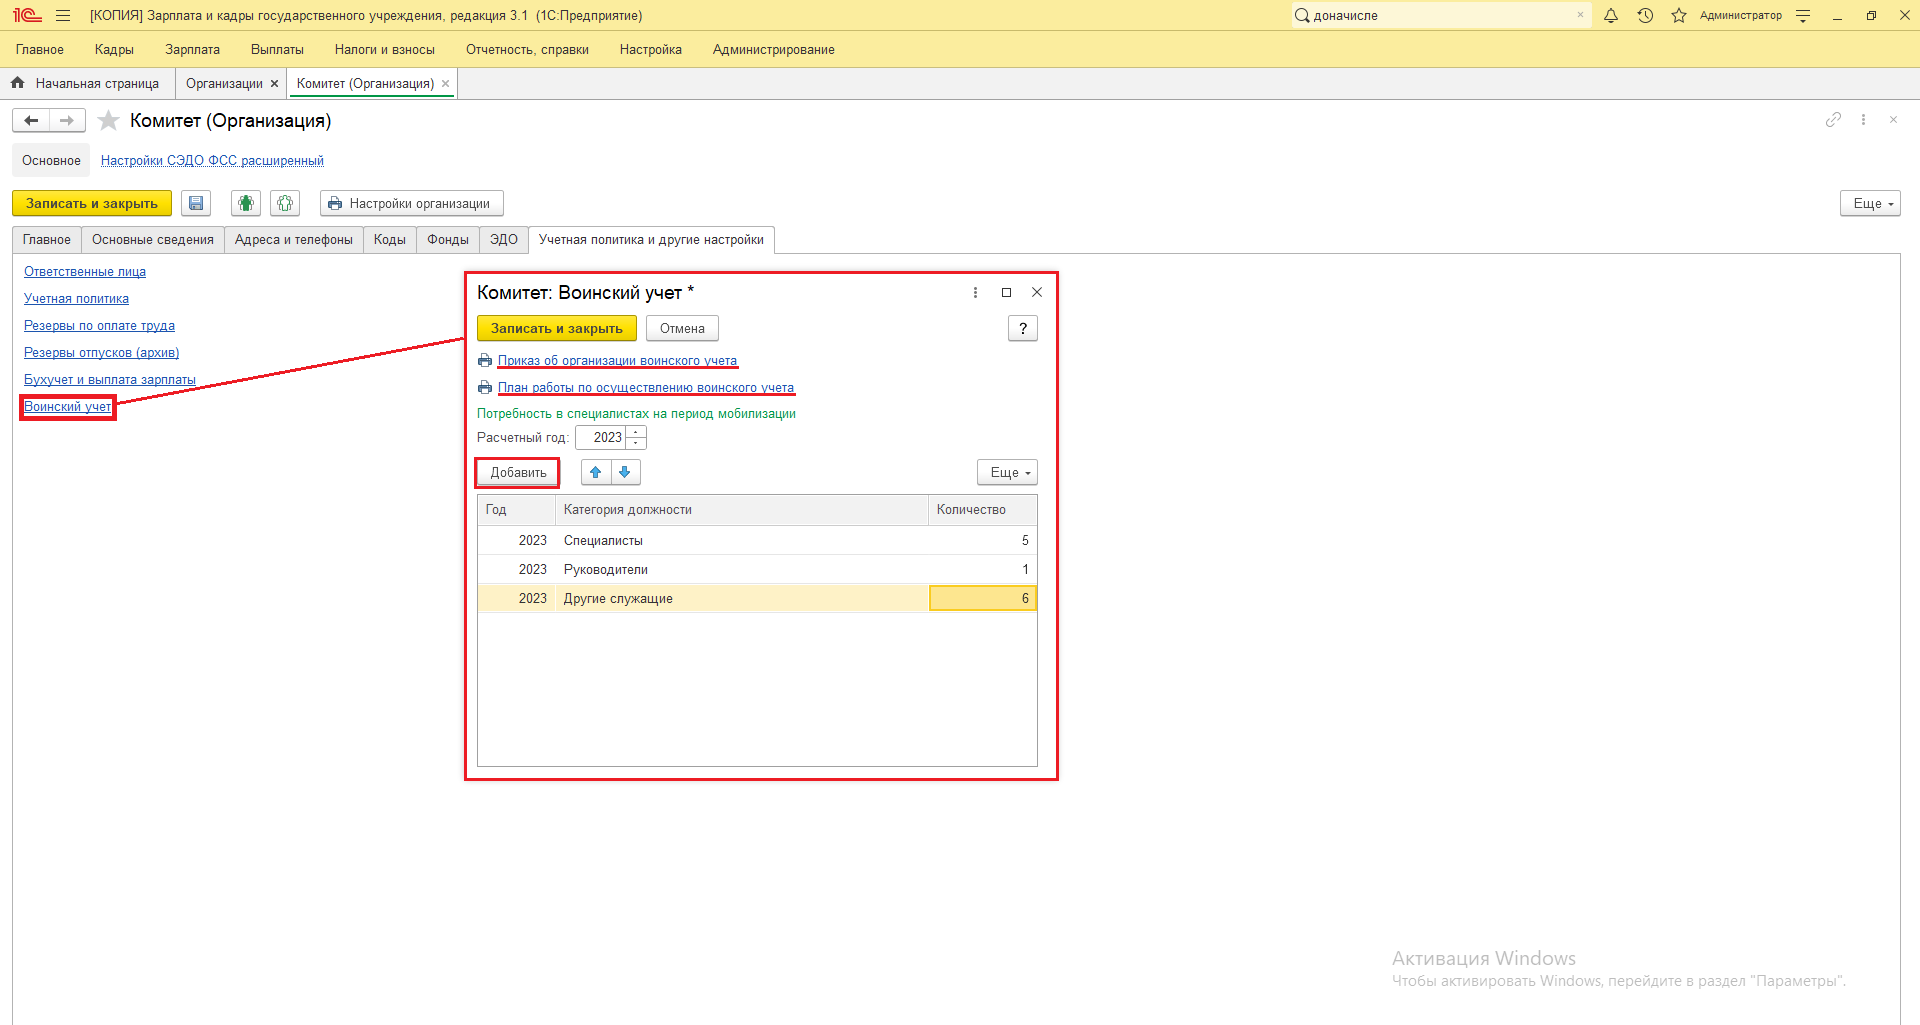This screenshot has width=1920, height=1025.
Task: Open Учетная политика link
Action: (76, 299)
